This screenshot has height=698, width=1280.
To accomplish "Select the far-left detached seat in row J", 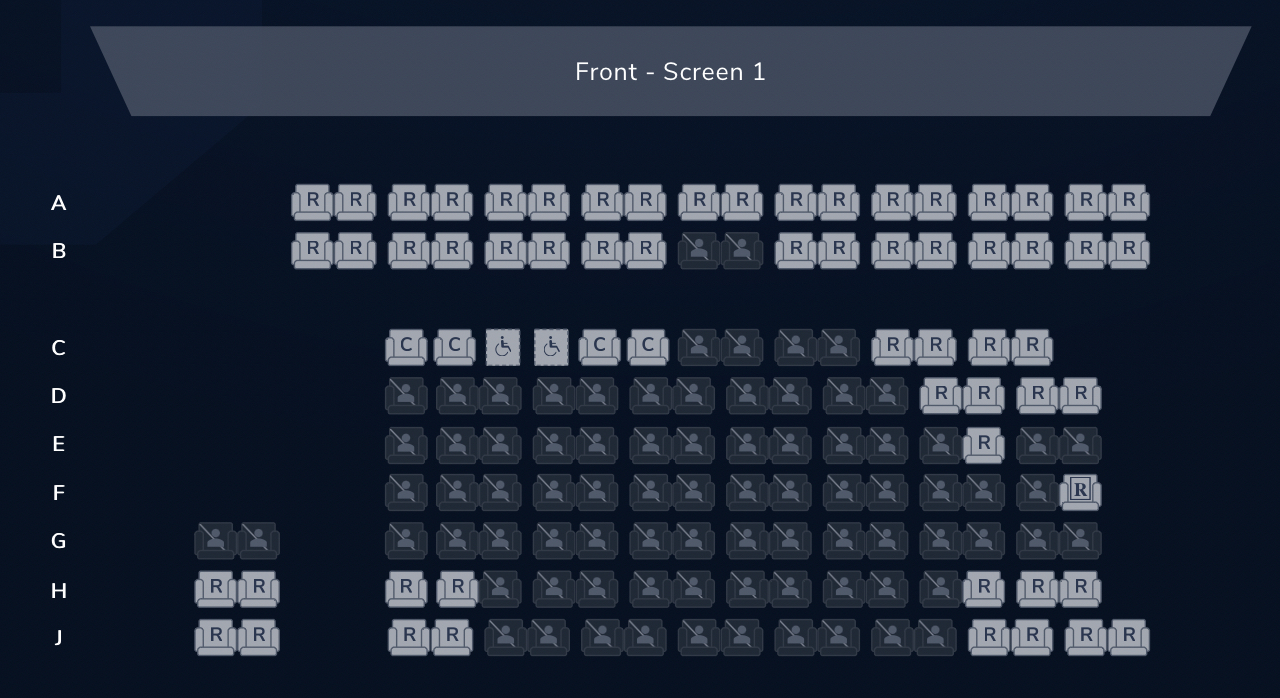I will pyautogui.click(x=215, y=637).
